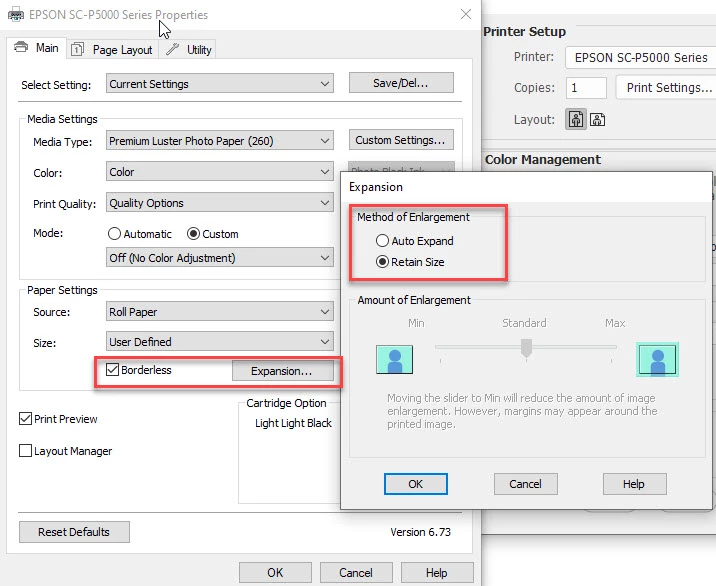Viewport: 716px width, 586px height.
Task: Click the Standard label above the slider
Action: point(524,323)
